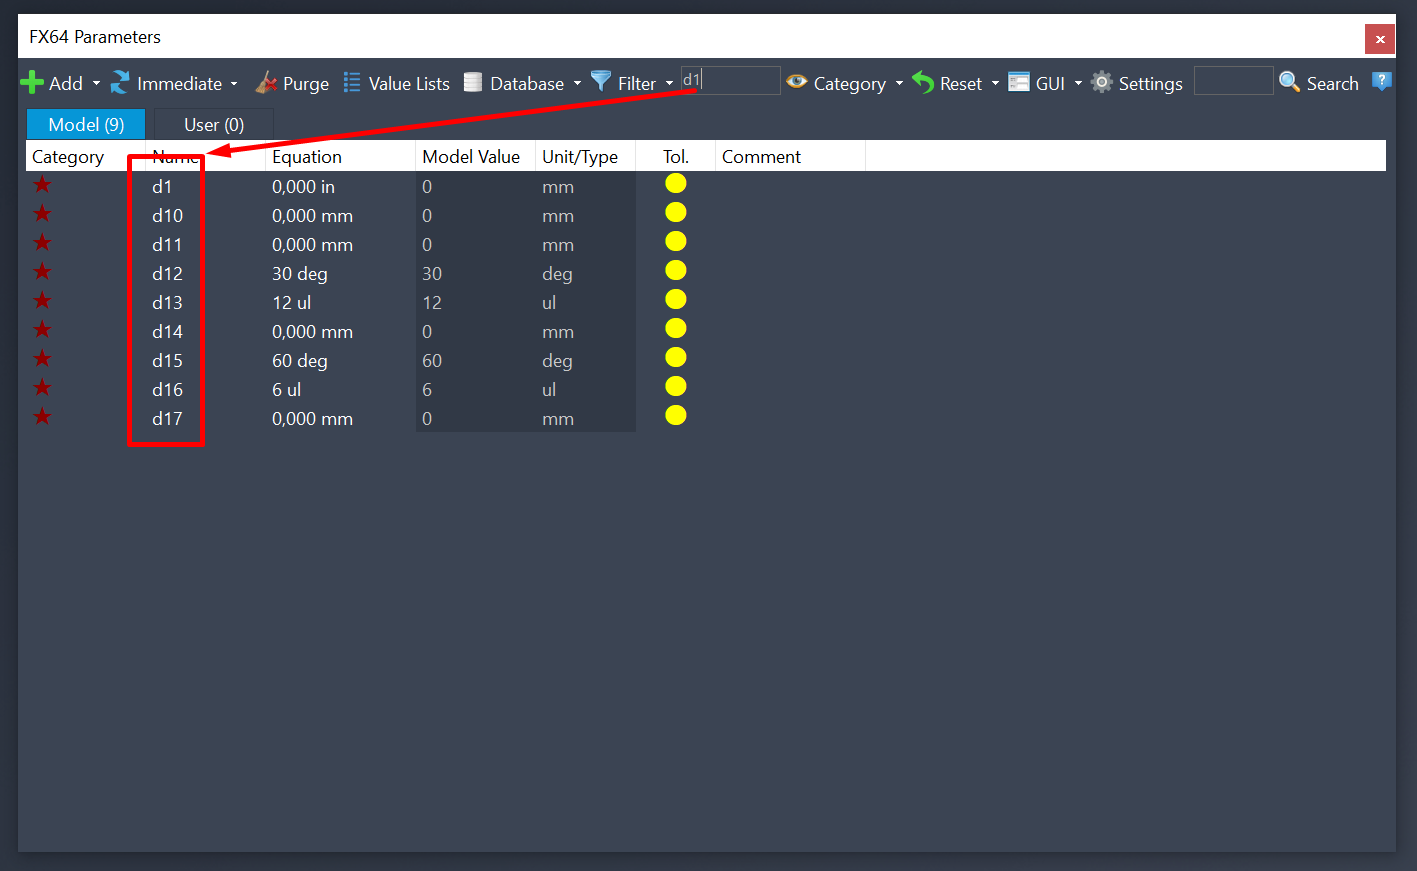1417x871 pixels.
Task: Switch to the User (0) tab
Action: coord(214,125)
